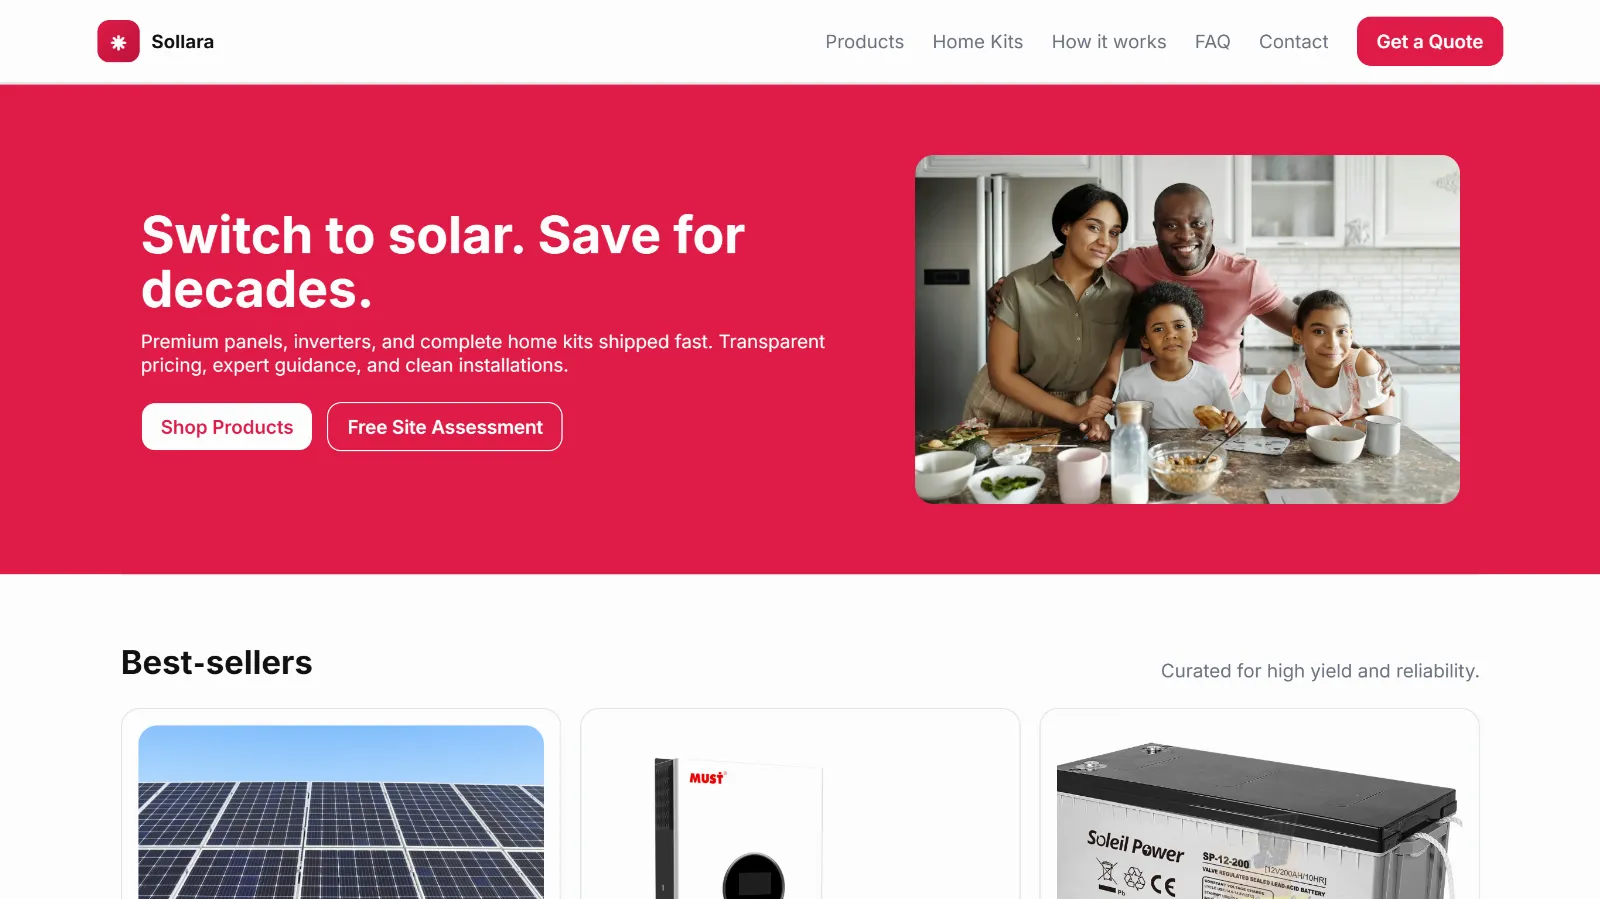The width and height of the screenshot is (1600, 899).
Task: Click the Sollara sun logo icon
Action: [x=118, y=41]
